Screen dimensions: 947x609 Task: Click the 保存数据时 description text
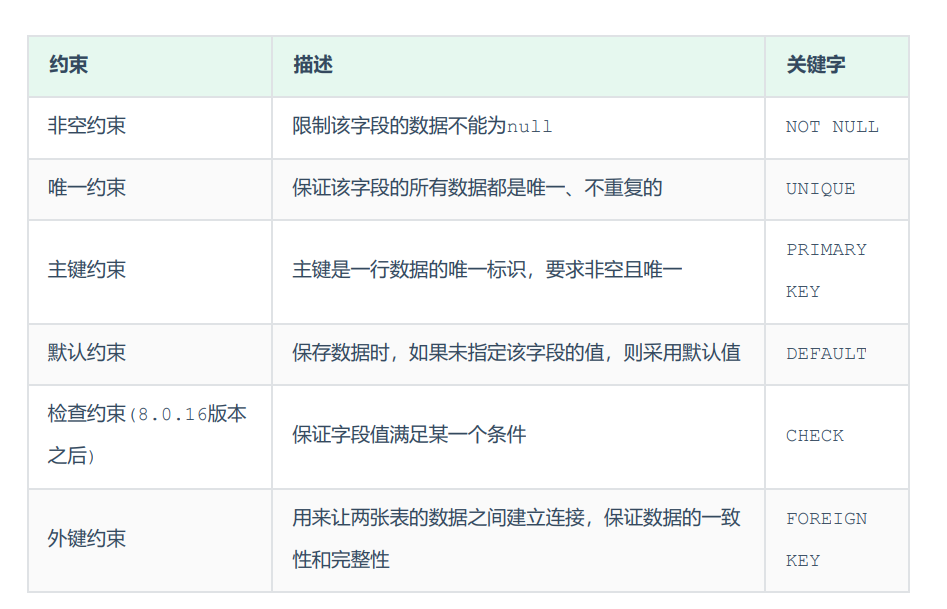(x=516, y=353)
